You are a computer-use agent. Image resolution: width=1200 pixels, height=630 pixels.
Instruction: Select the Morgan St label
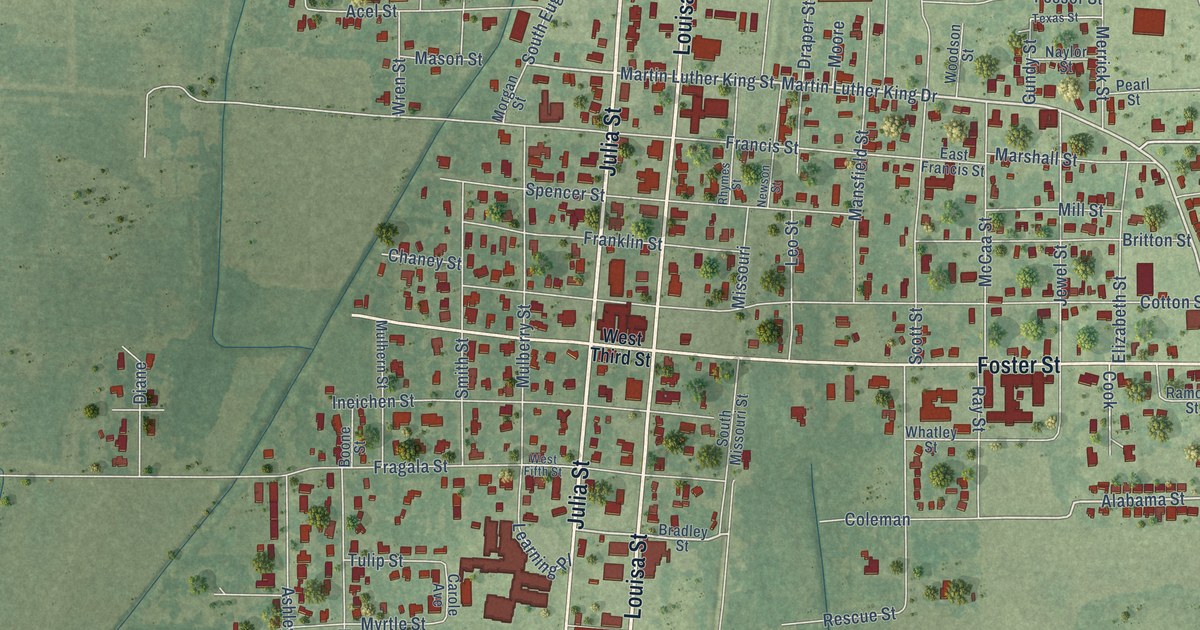[x=510, y=98]
